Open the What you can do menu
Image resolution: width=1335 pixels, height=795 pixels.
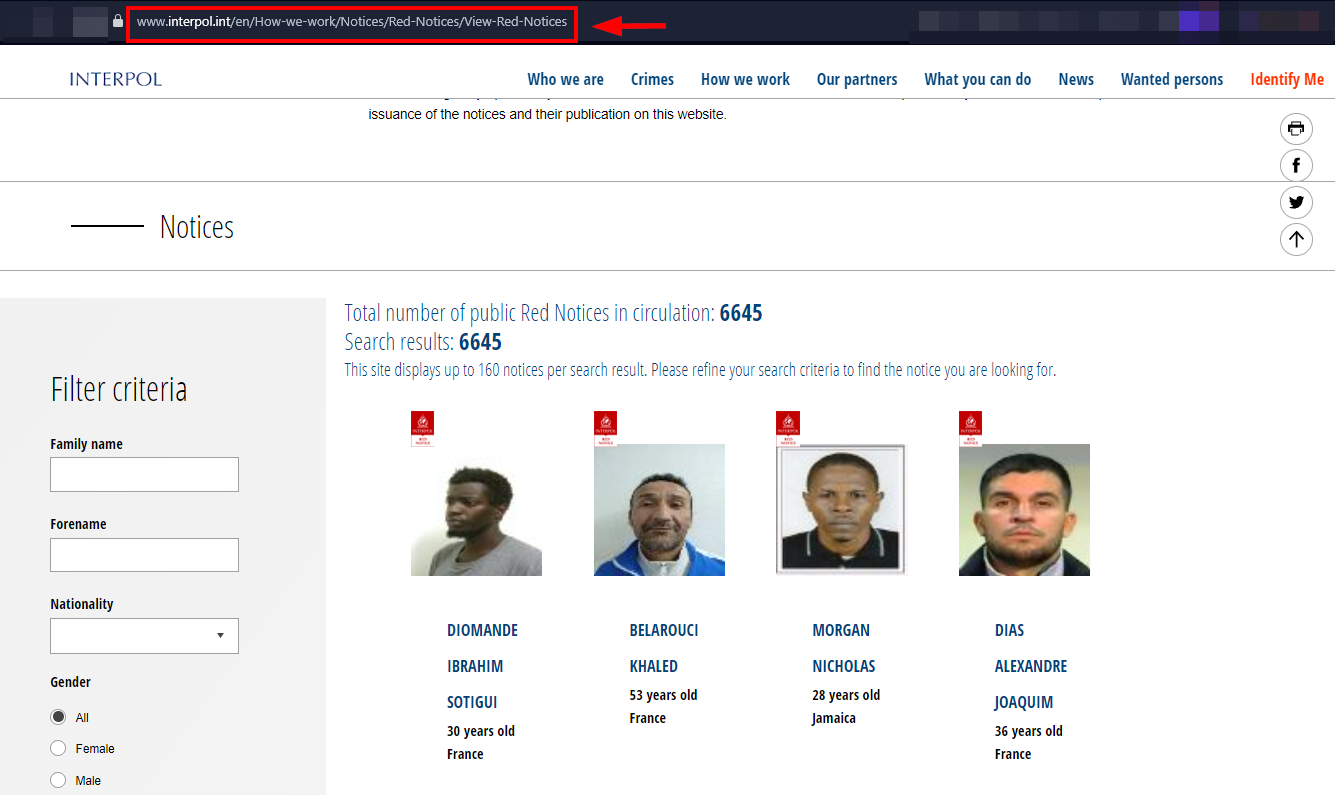click(x=978, y=79)
